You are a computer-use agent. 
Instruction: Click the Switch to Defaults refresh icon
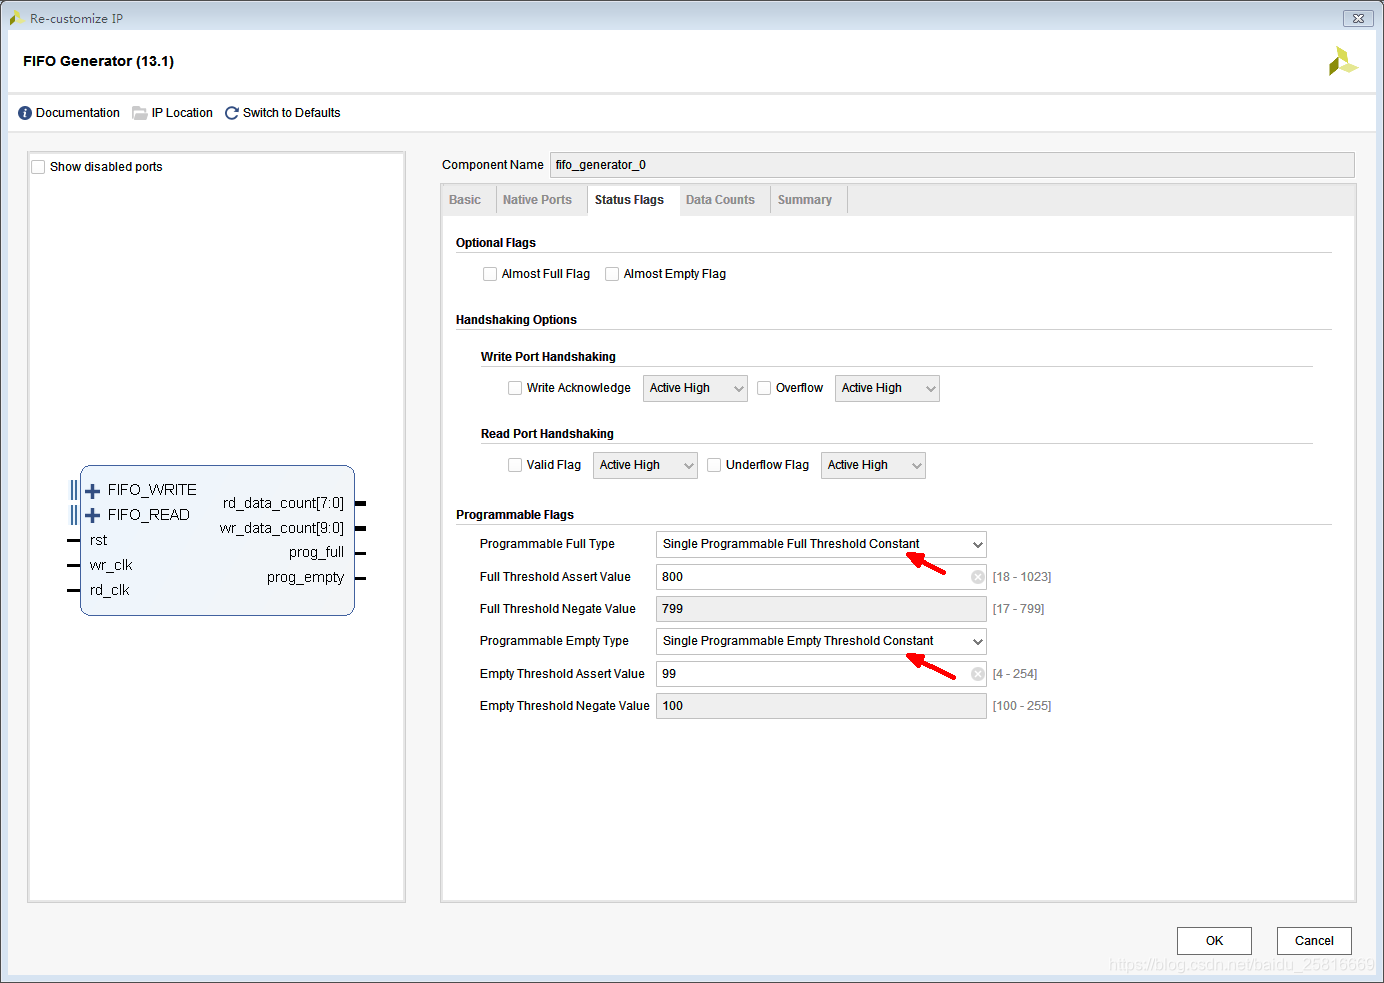pyautogui.click(x=232, y=113)
